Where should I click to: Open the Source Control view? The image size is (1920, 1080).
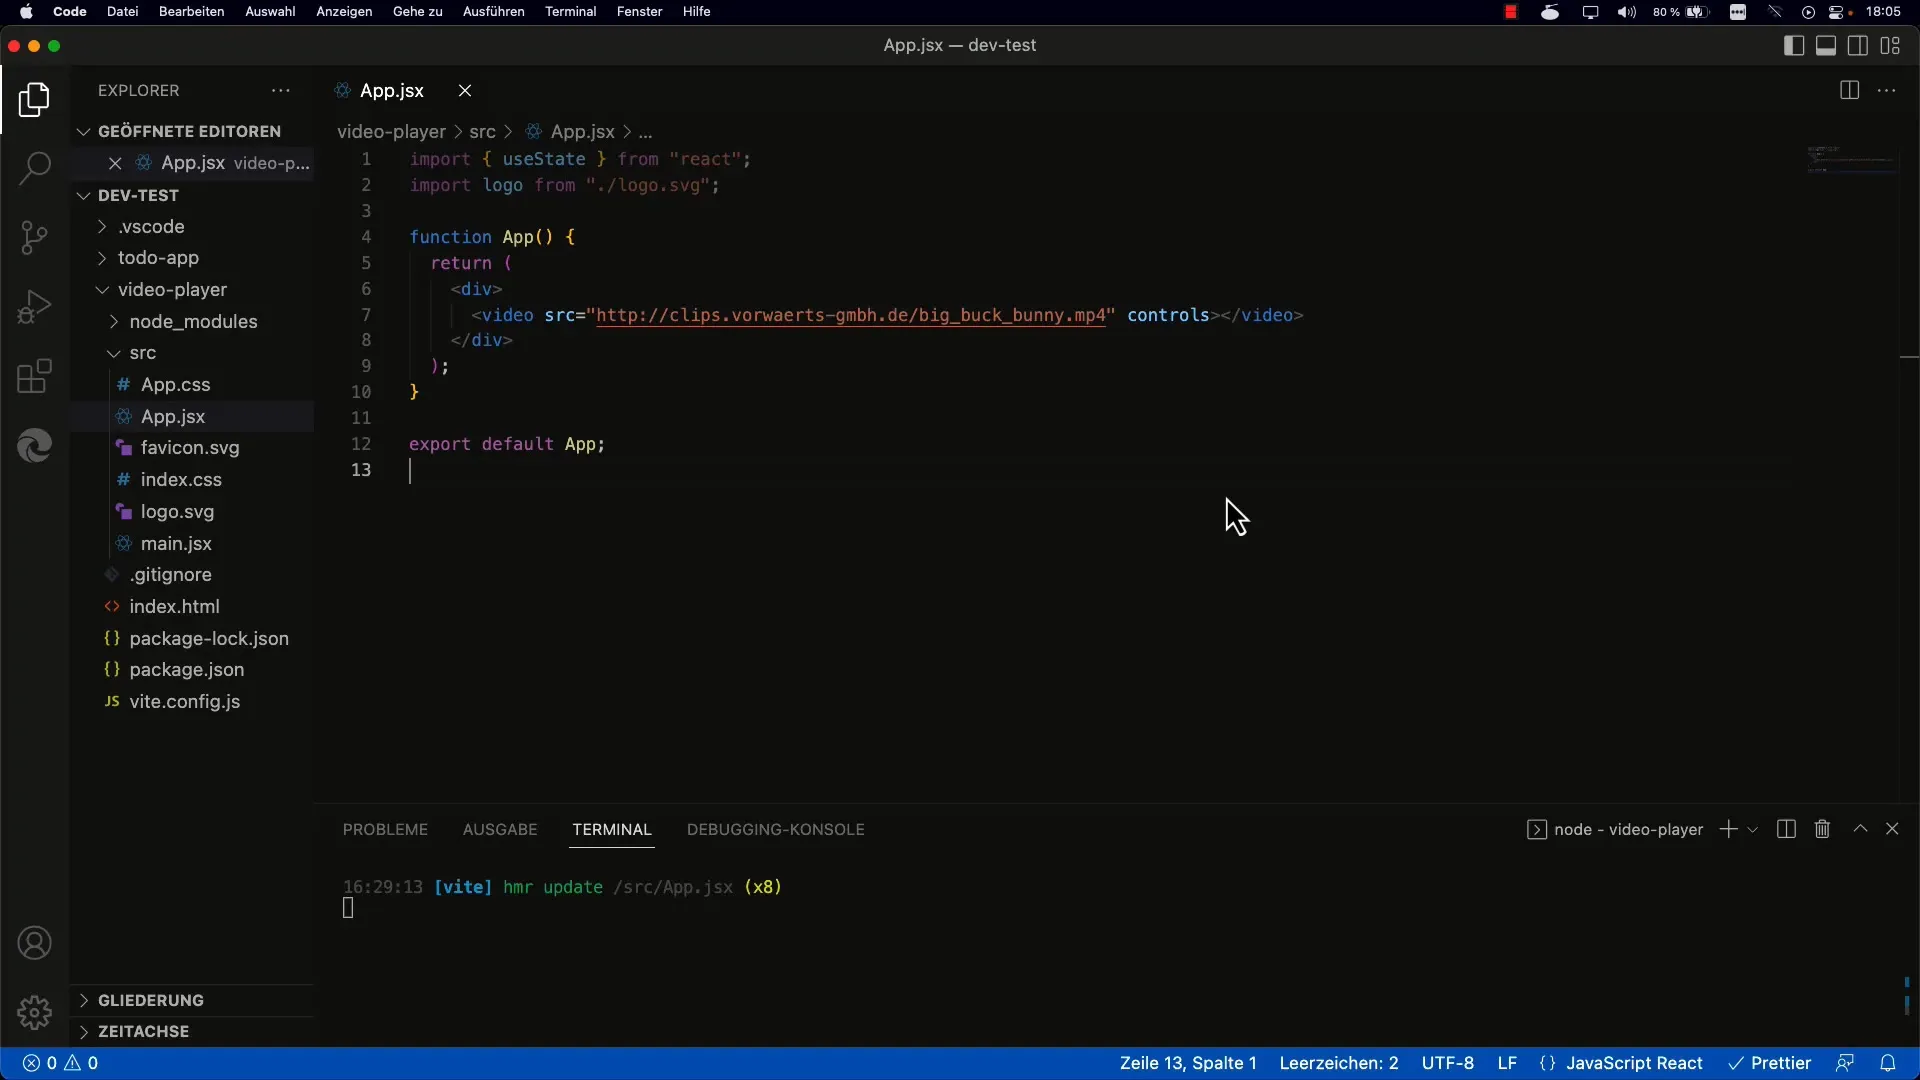pos(34,237)
